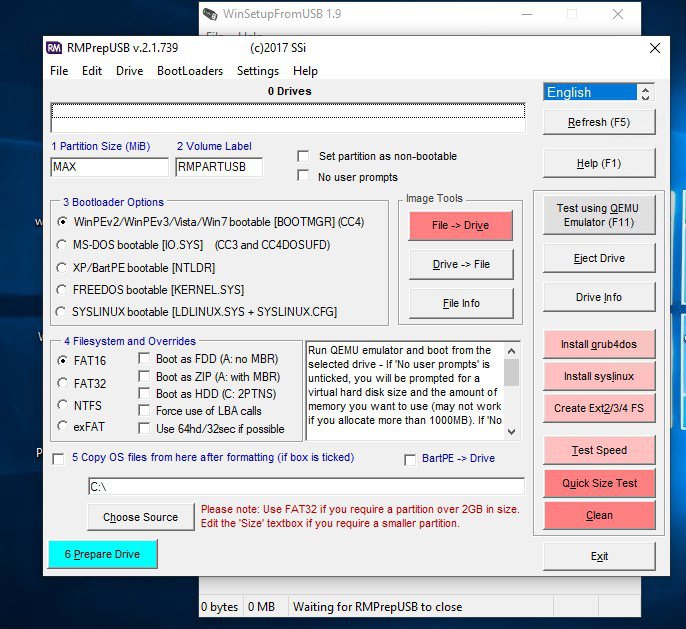The width and height of the screenshot is (686, 629).
Task: Click the C:\ source path field
Action: [x=306, y=486]
